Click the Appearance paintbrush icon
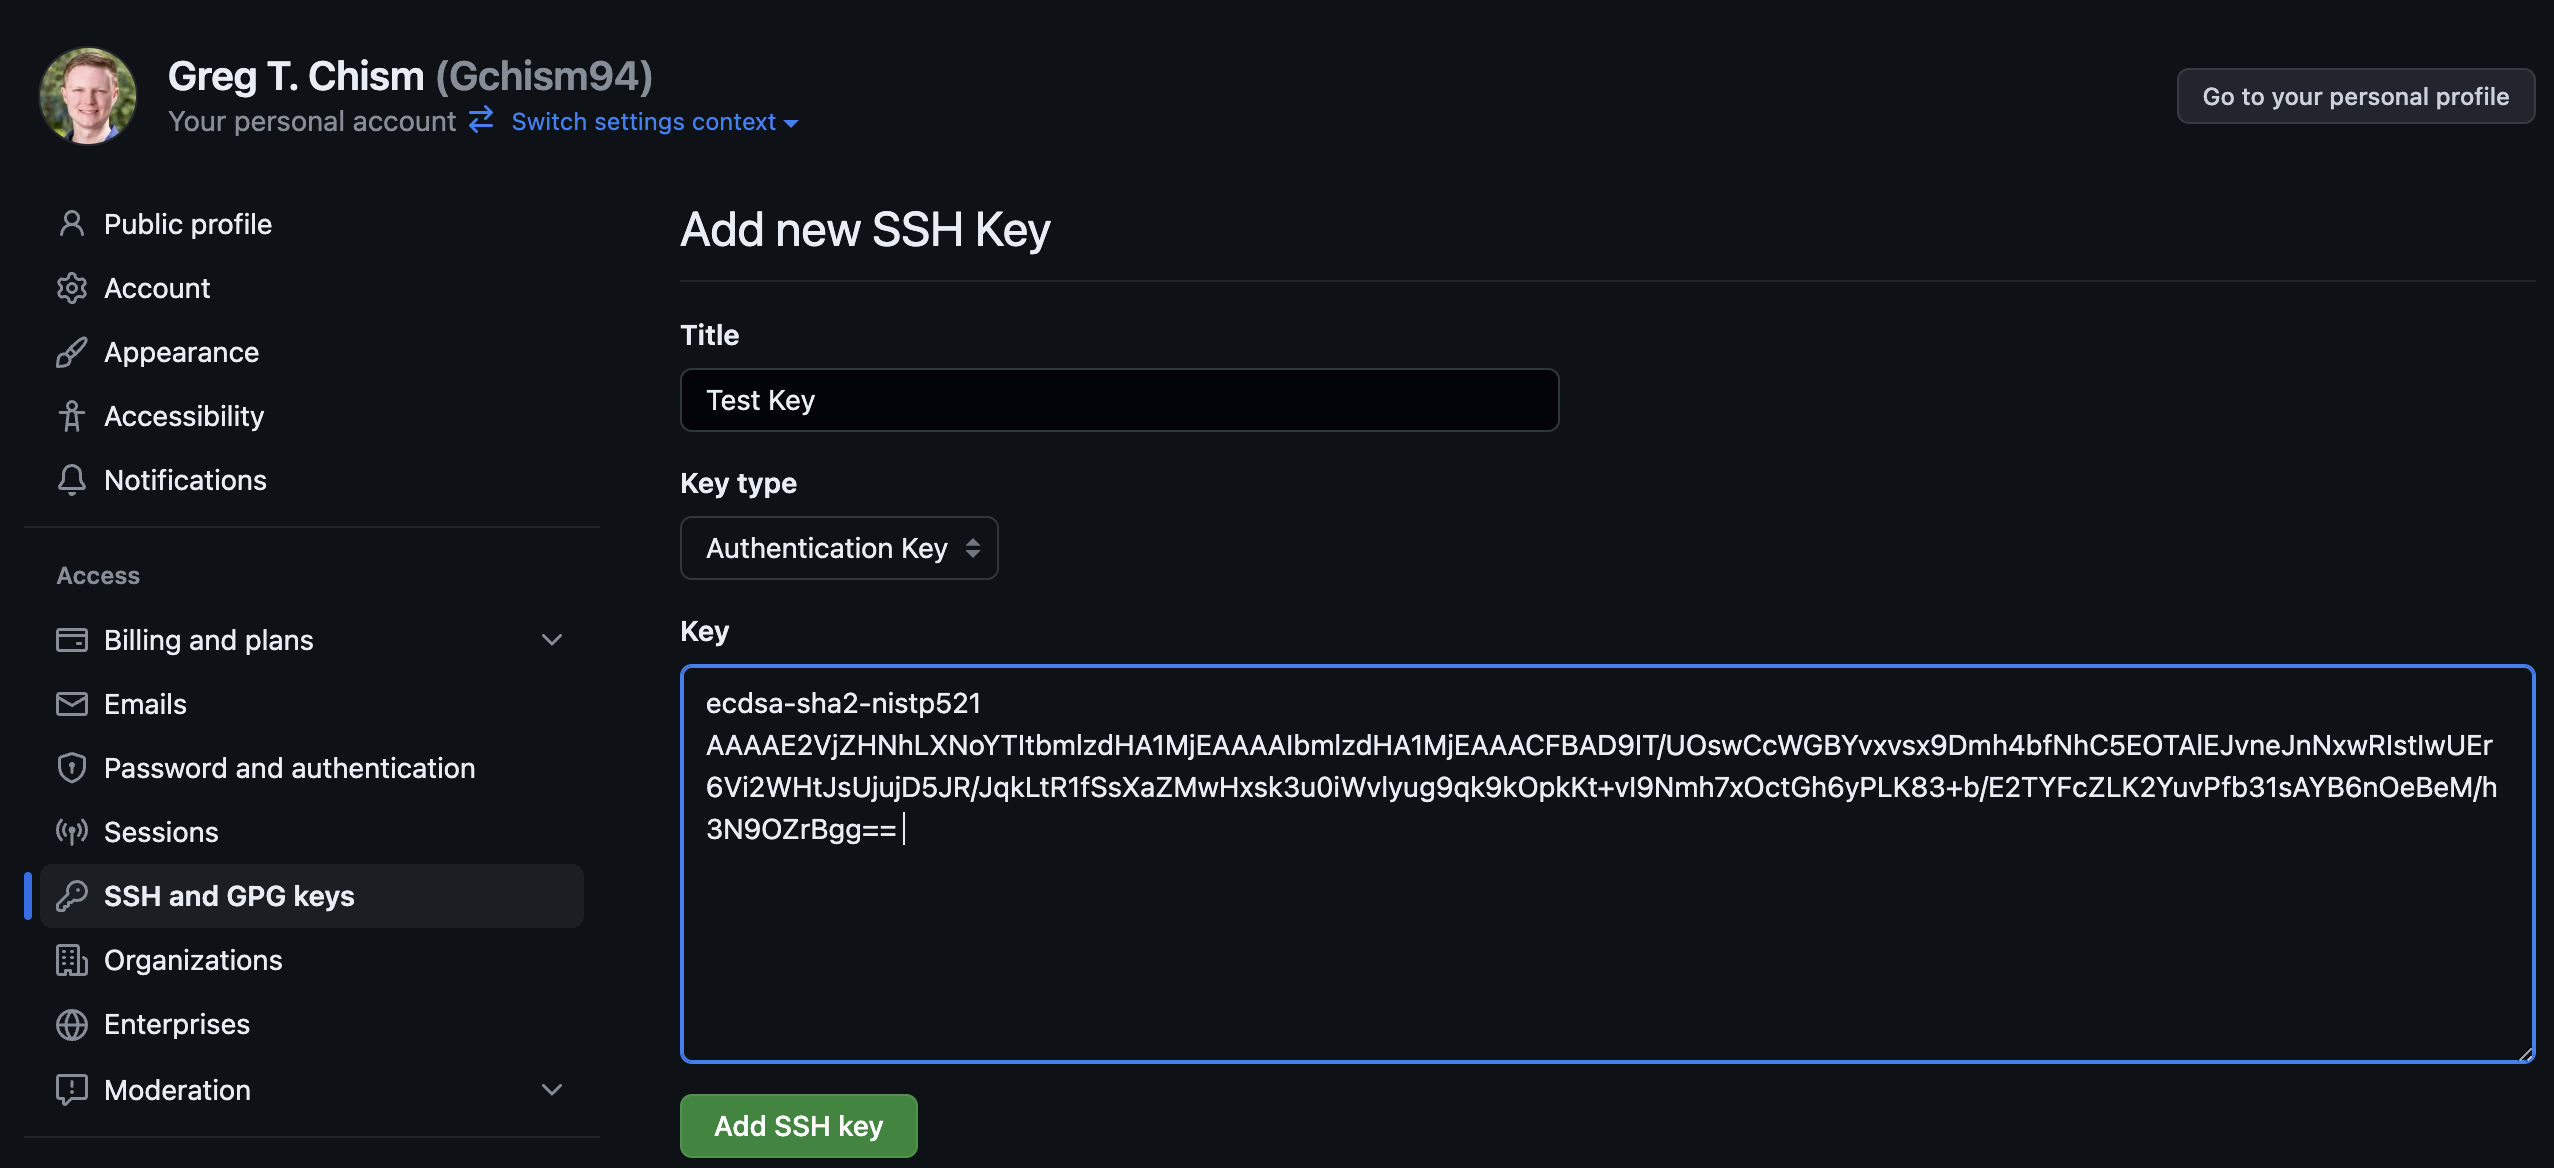The width and height of the screenshot is (2554, 1168). pos(71,352)
